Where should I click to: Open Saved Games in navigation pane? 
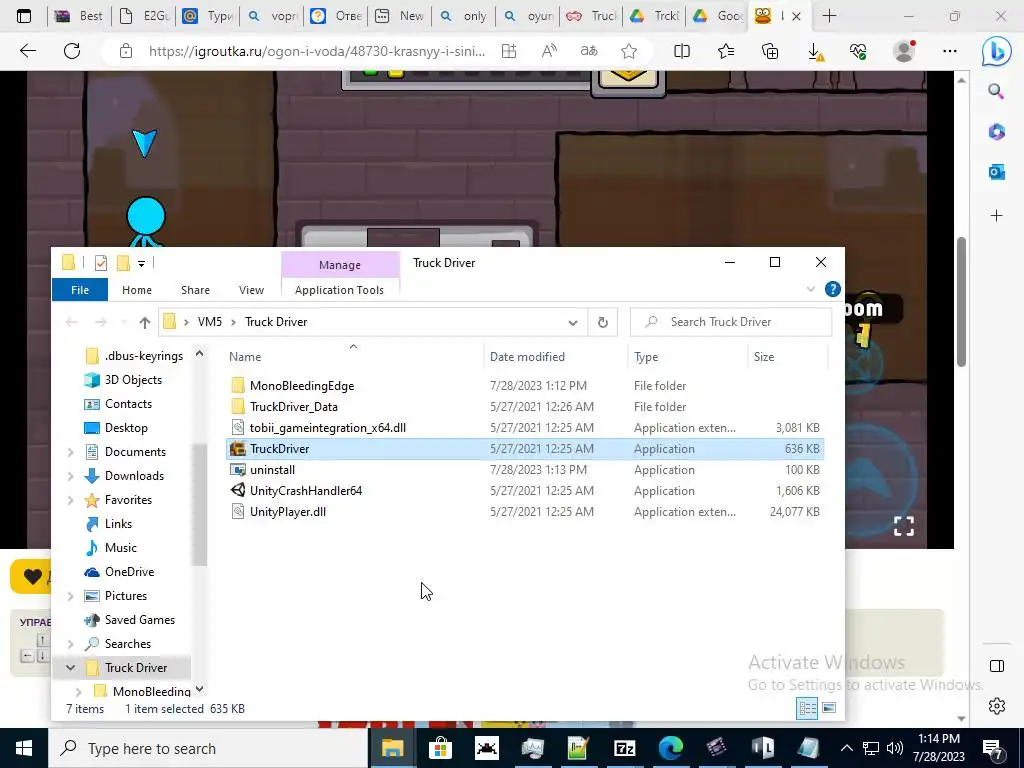point(140,620)
